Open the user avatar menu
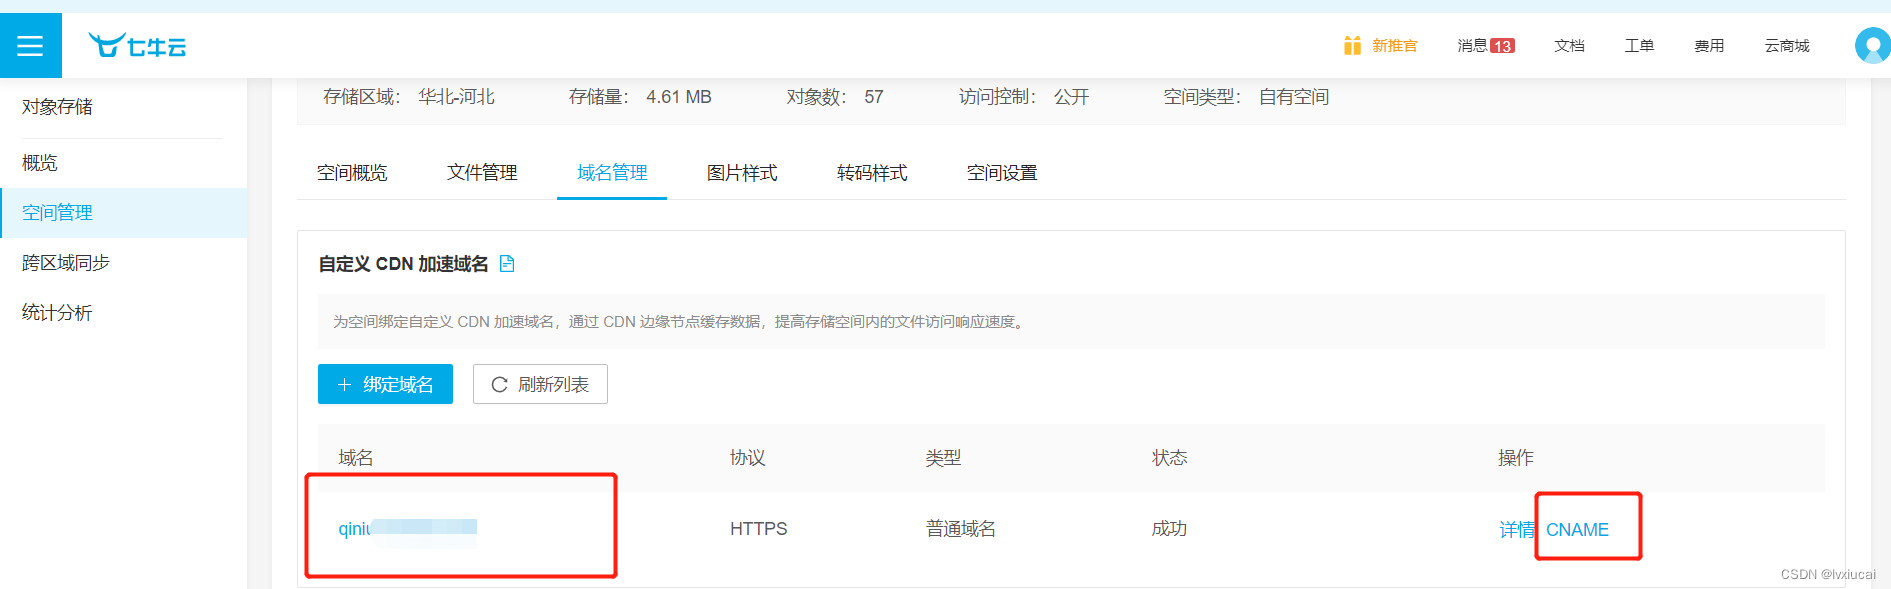Viewport: 1891px width, 589px height. (1872, 45)
